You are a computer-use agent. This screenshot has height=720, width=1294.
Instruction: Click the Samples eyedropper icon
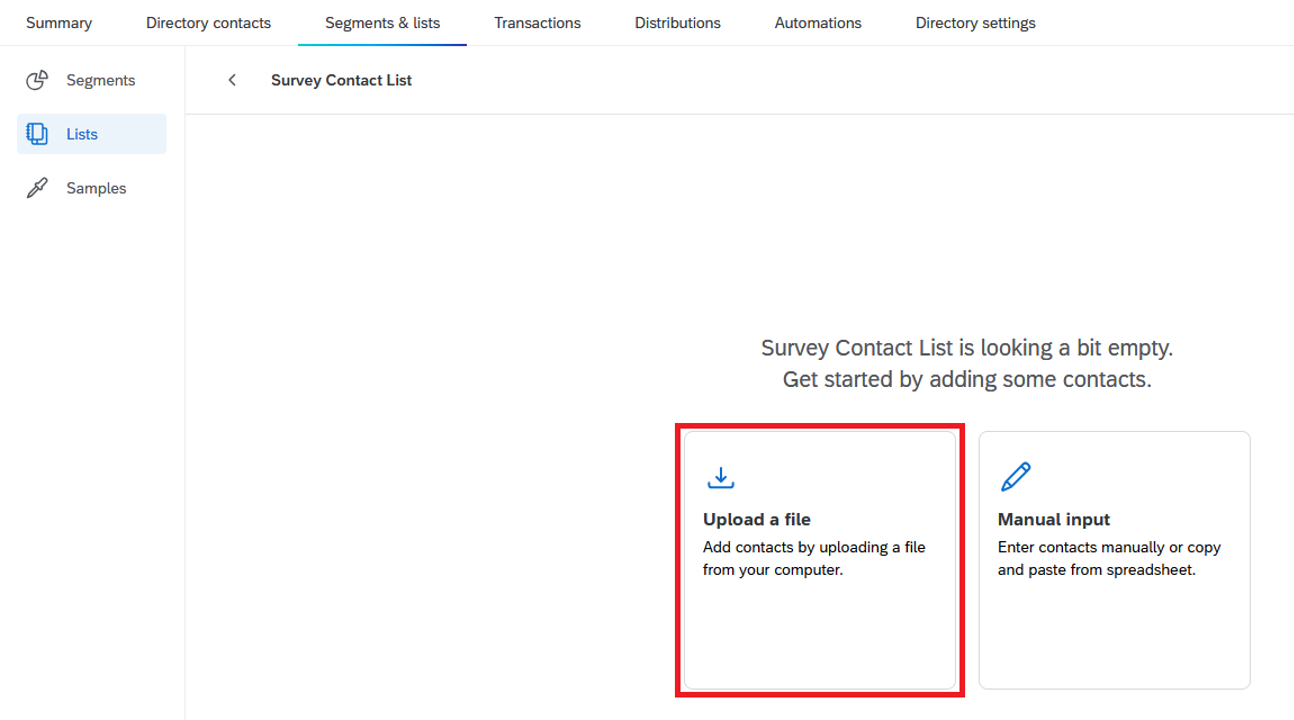37,188
